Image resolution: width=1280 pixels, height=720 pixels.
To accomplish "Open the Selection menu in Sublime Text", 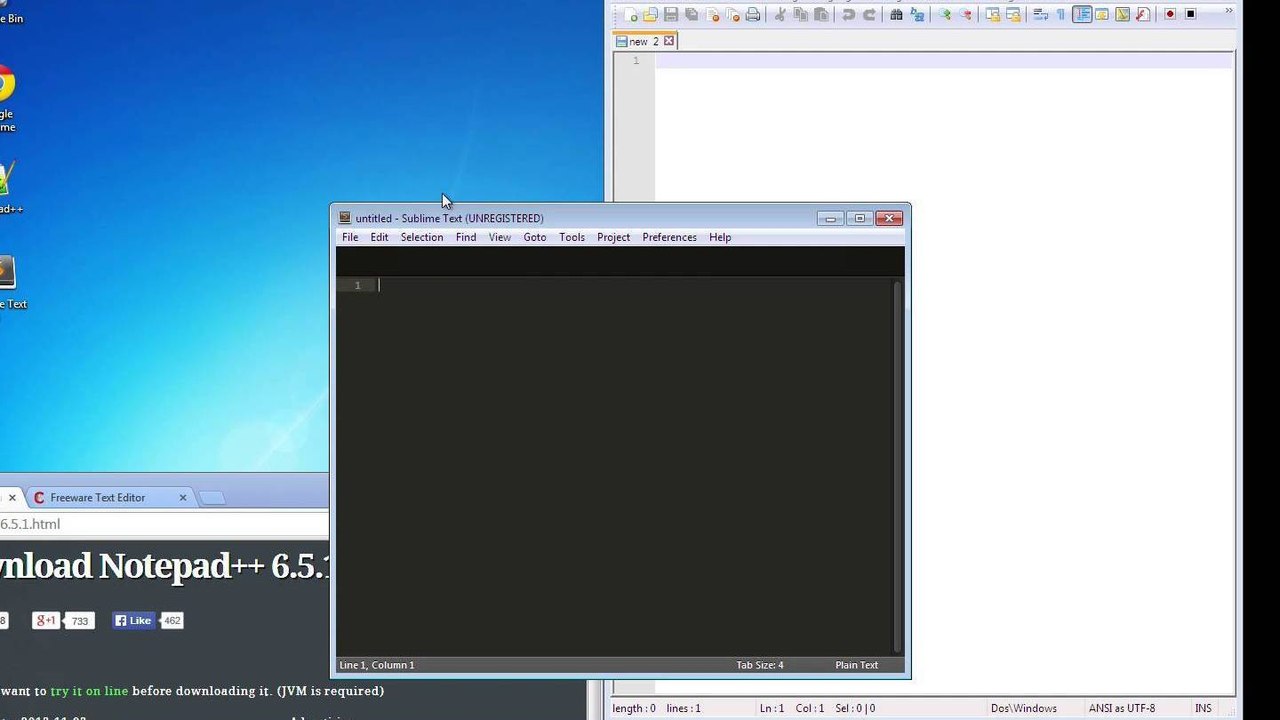I will pyautogui.click(x=422, y=237).
